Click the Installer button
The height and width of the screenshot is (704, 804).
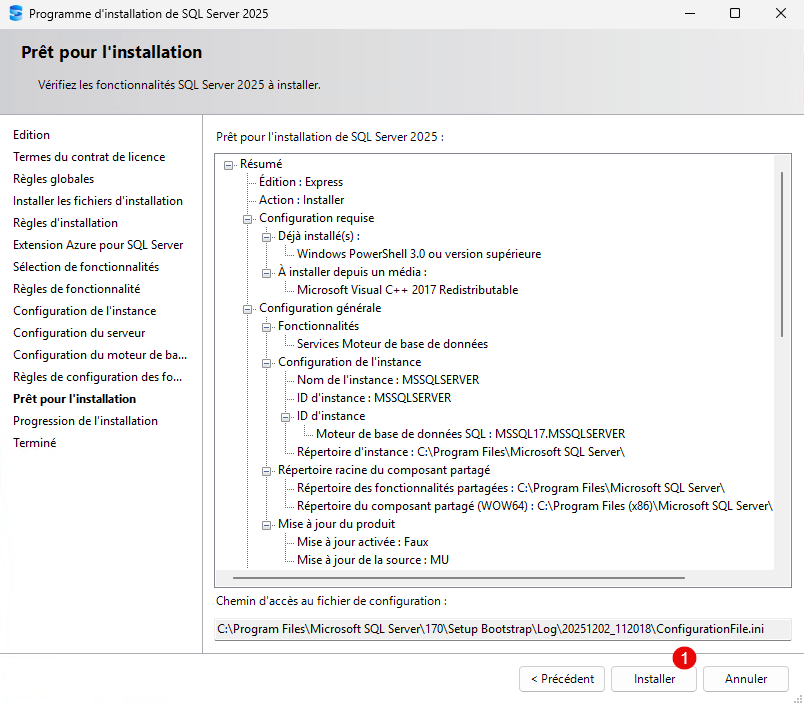(654, 679)
